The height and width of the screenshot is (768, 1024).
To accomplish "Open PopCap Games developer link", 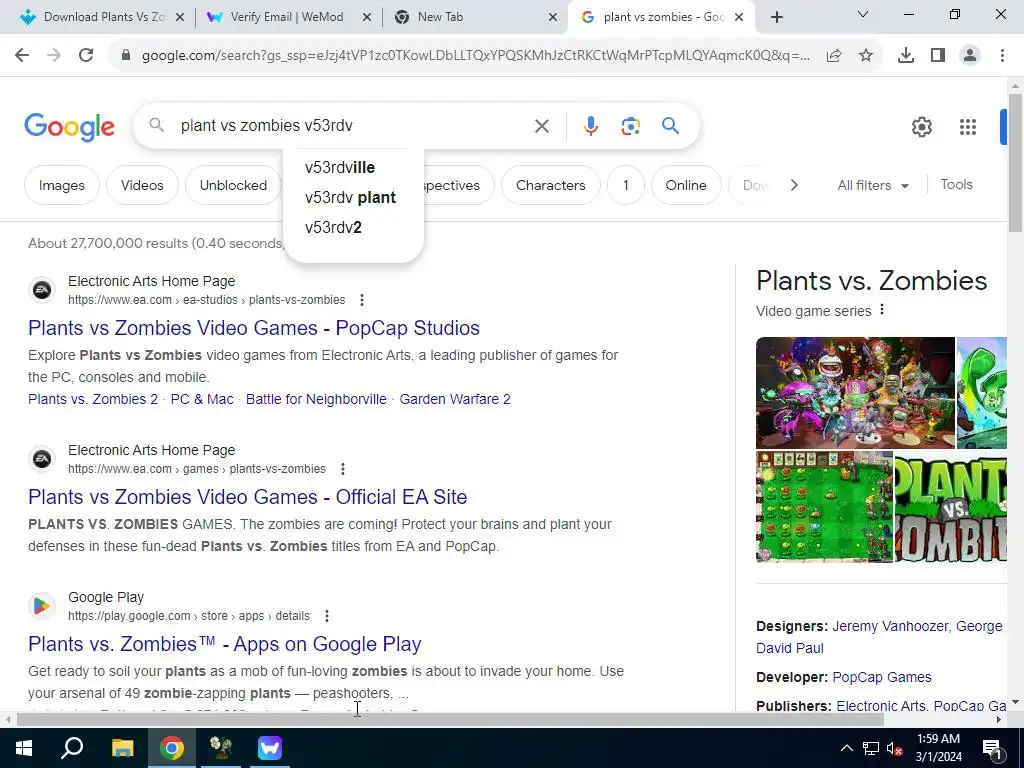I will 882,677.
